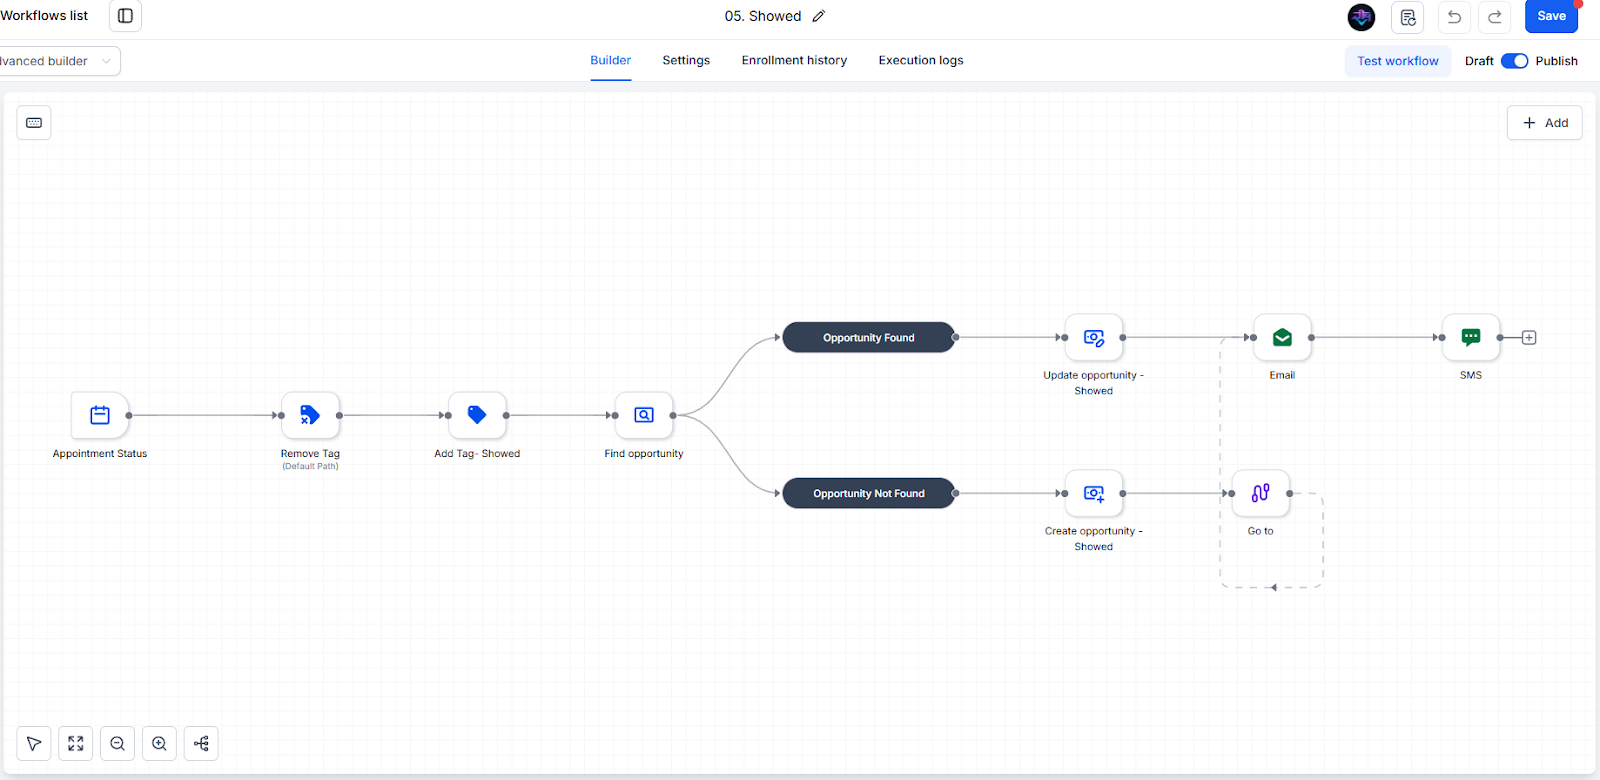
Task: Open the workflow notes icon
Action: point(1408,17)
